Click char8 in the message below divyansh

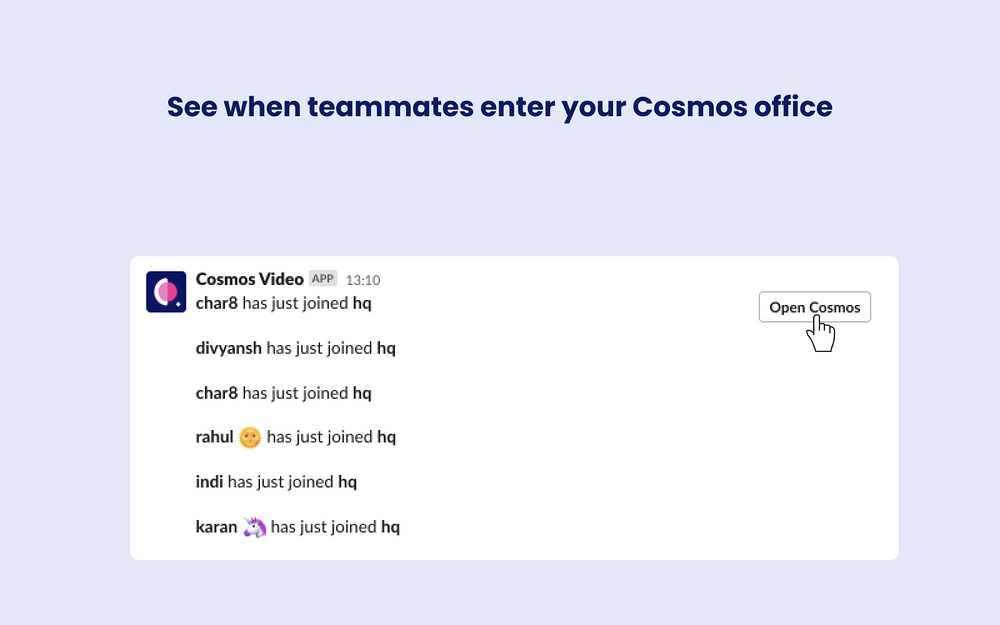tap(216, 393)
